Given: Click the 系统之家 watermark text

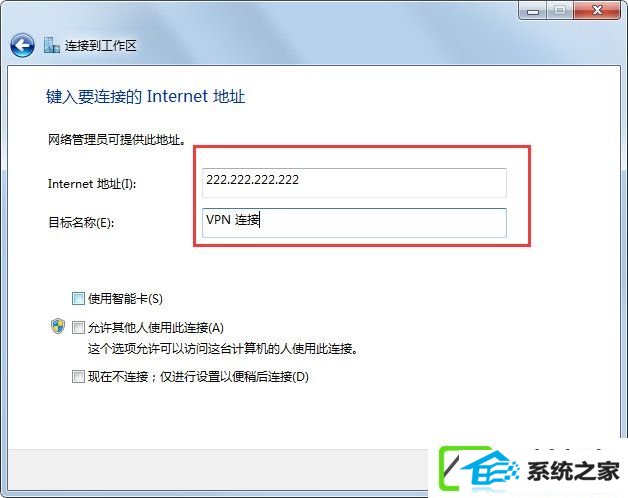Looking at the screenshot, I should tap(573, 471).
